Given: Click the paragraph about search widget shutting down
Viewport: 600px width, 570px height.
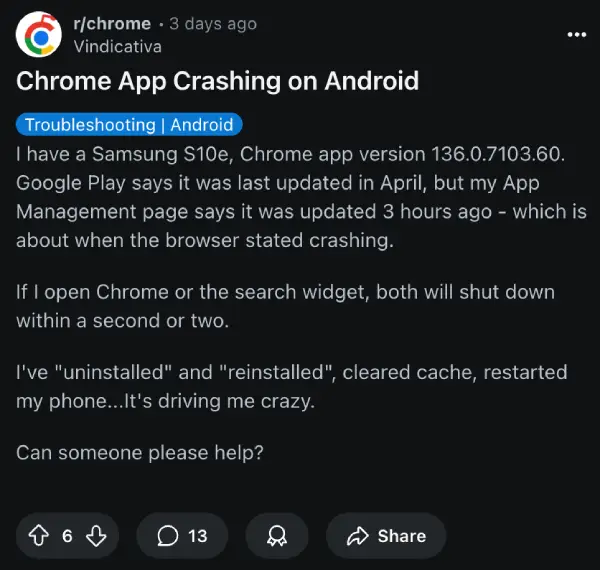Looking at the screenshot, I should click(x=285, y=306).
